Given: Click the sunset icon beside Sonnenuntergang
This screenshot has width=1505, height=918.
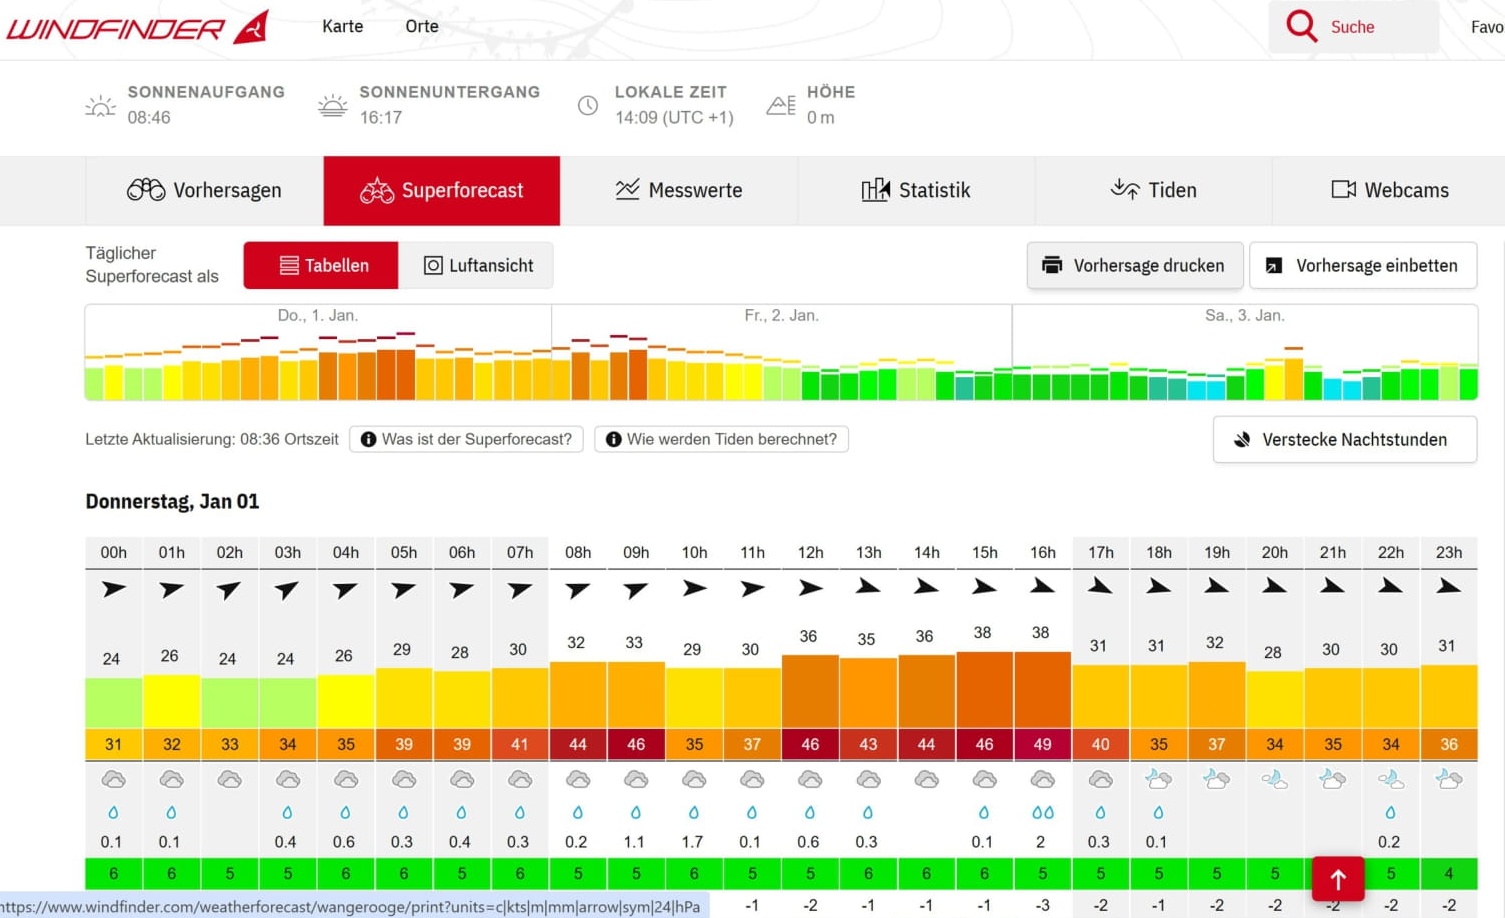Looking at the screenshot, I should pyautogui.click(x=332, y=106).
